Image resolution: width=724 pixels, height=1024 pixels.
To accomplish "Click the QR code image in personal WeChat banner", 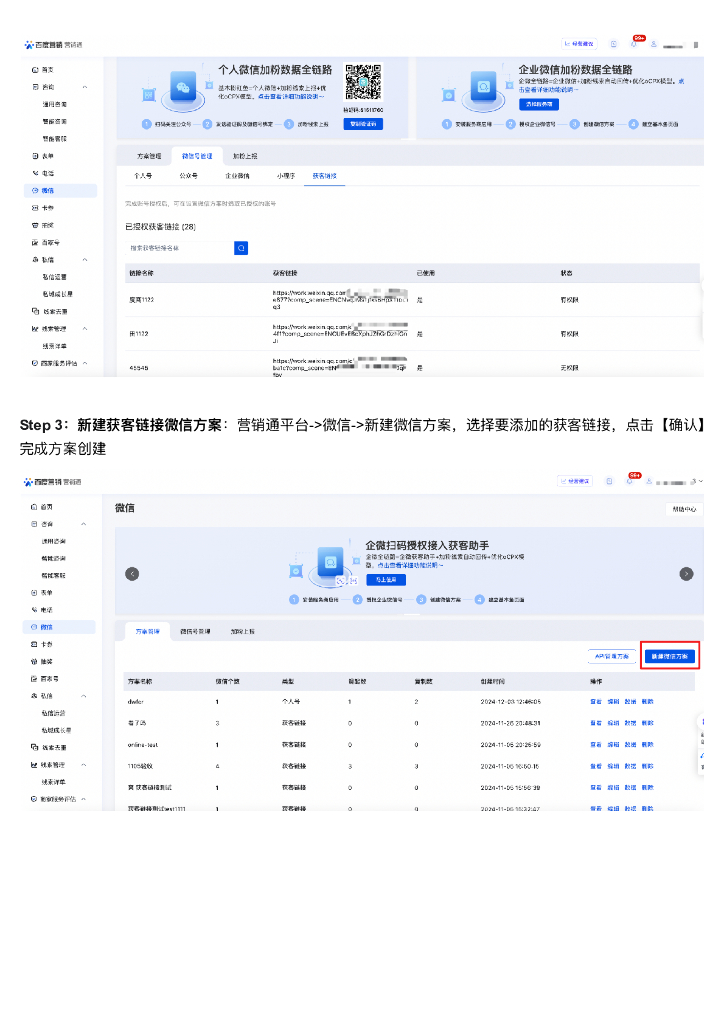I will (x=362, y=82).
